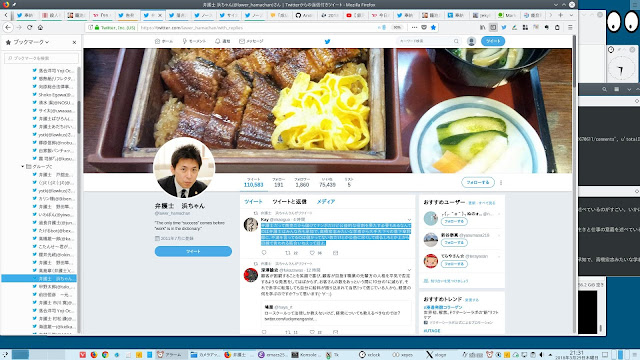Screen dimensions: 640x360
Task: Click the wide ツイート button under profile bio
Action: [193, 251]
